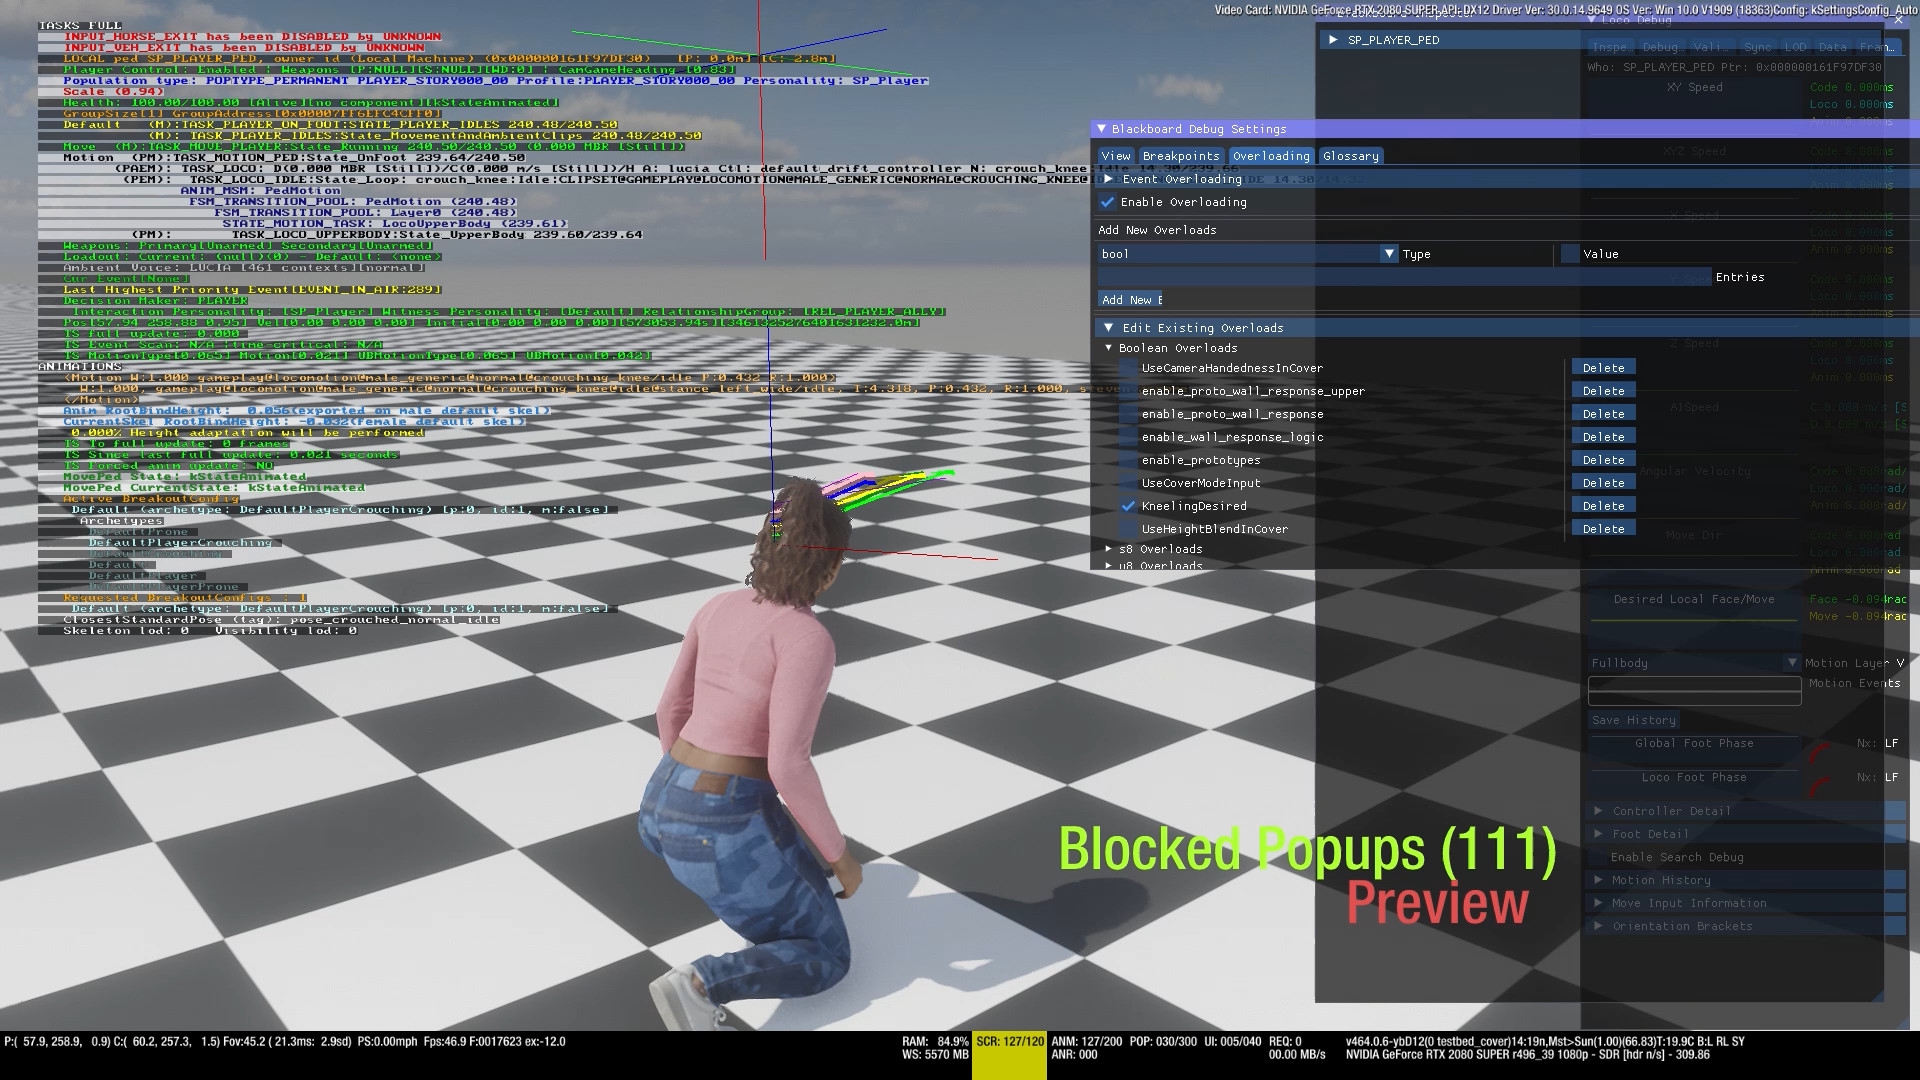Open the Debug... tab in Loco Debug

point(1660,47)
